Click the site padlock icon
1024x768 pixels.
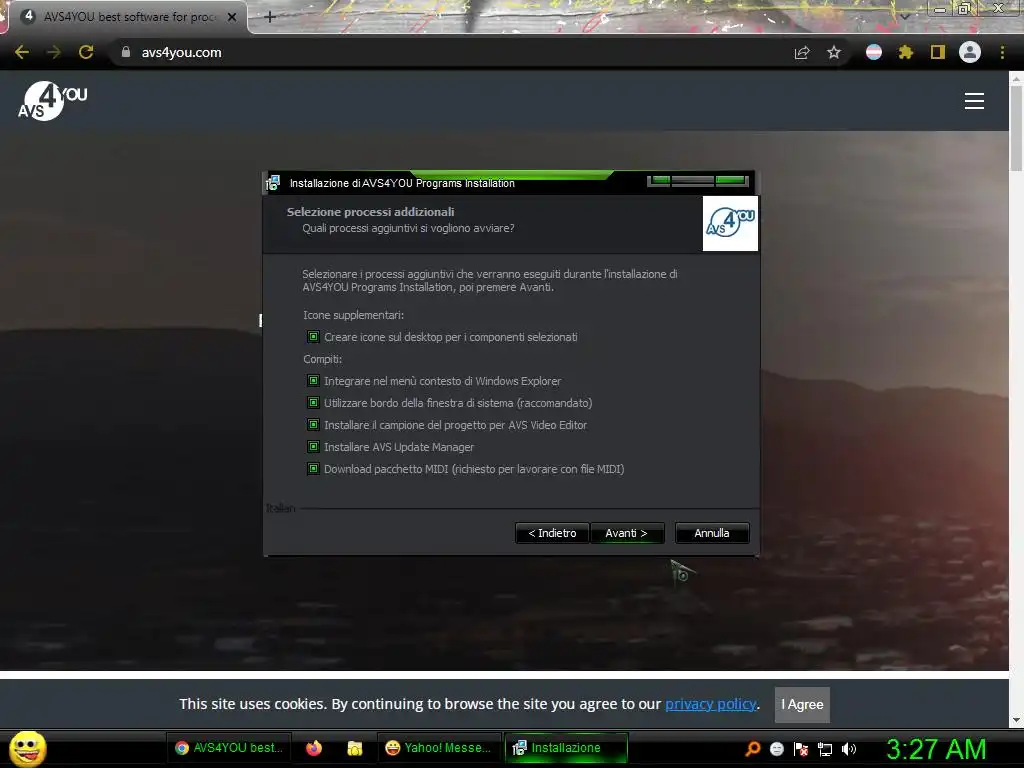coord(126,52)
